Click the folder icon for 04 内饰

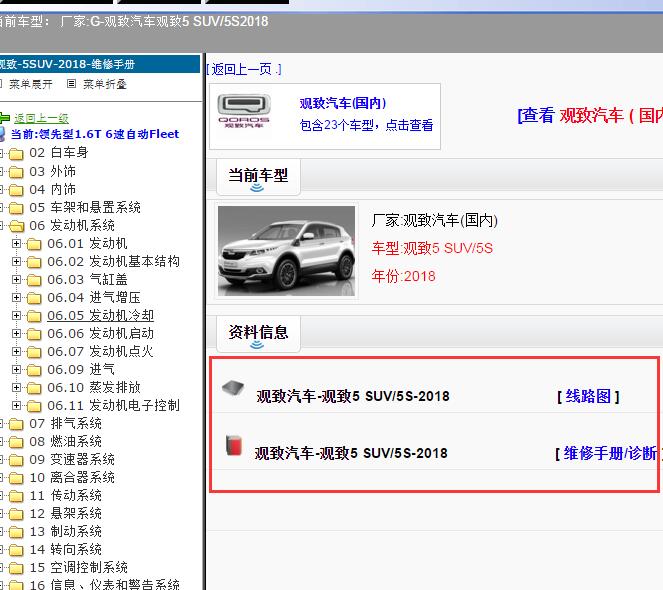pyautogui.click(x=16, y=190)
